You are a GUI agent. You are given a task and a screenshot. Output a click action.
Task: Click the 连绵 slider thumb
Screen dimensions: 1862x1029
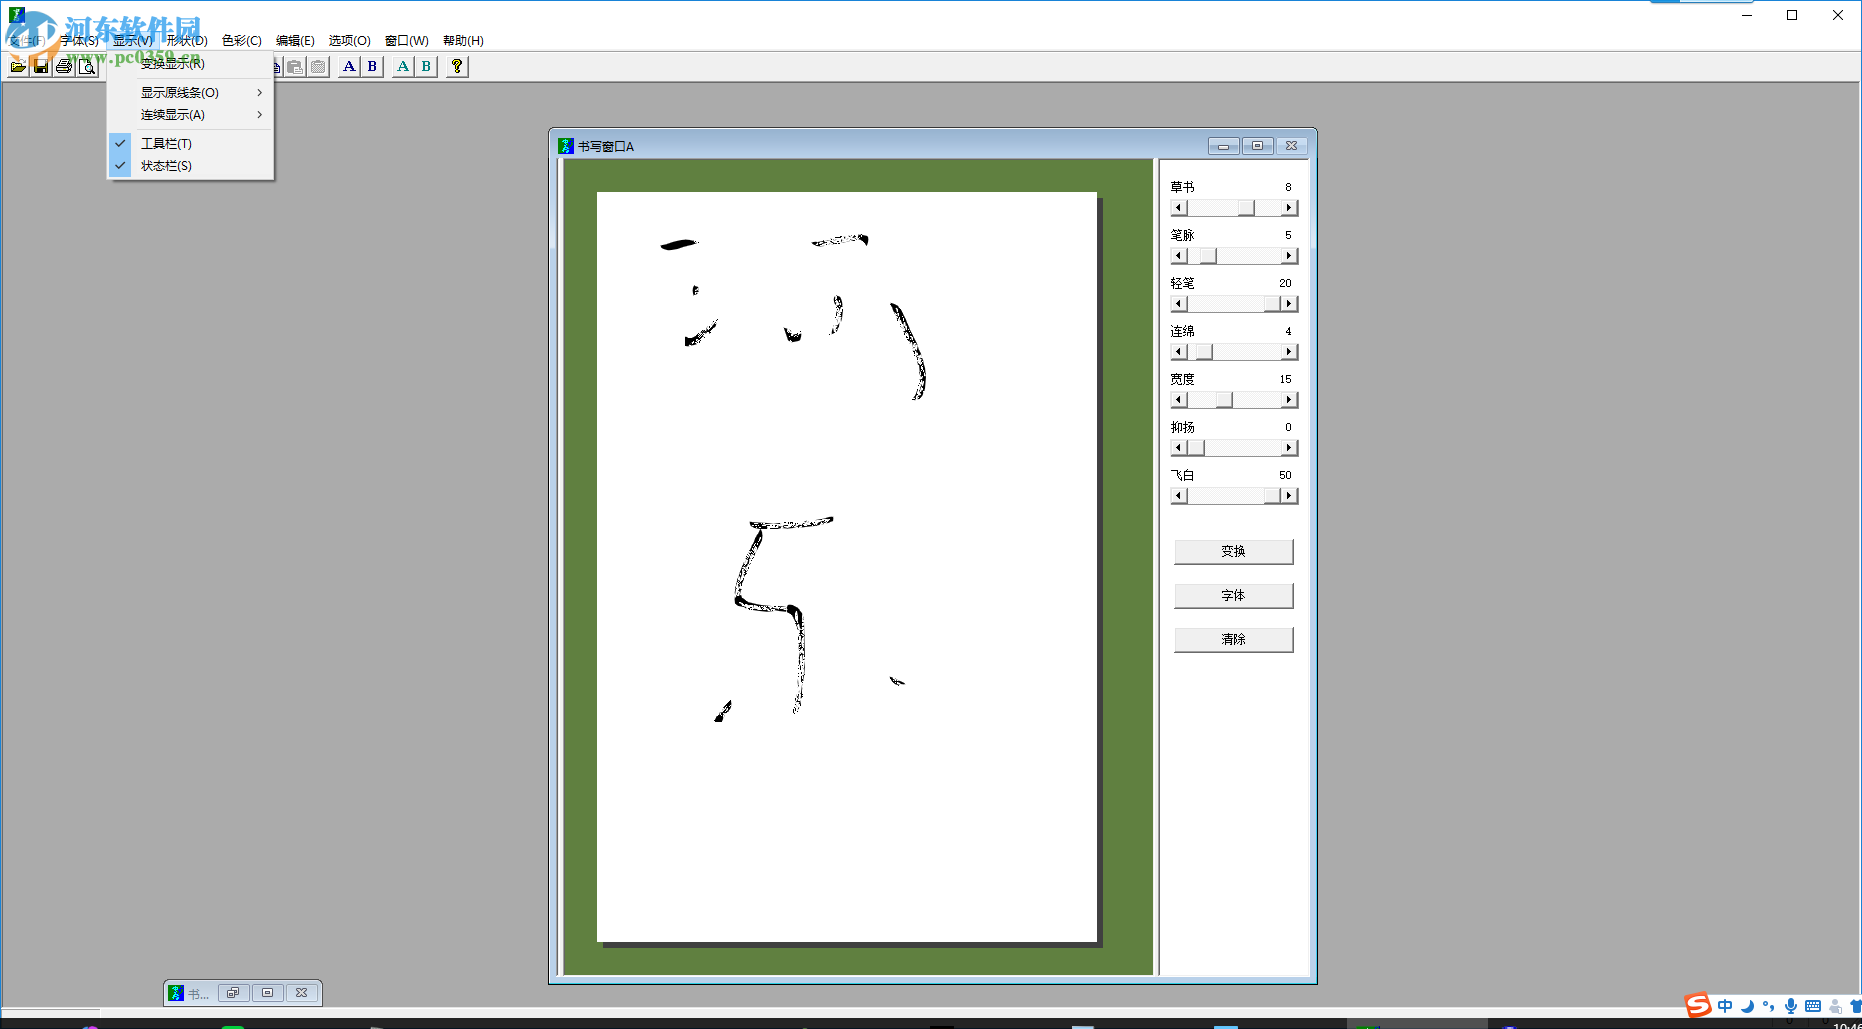click(x=1204, y=352)
